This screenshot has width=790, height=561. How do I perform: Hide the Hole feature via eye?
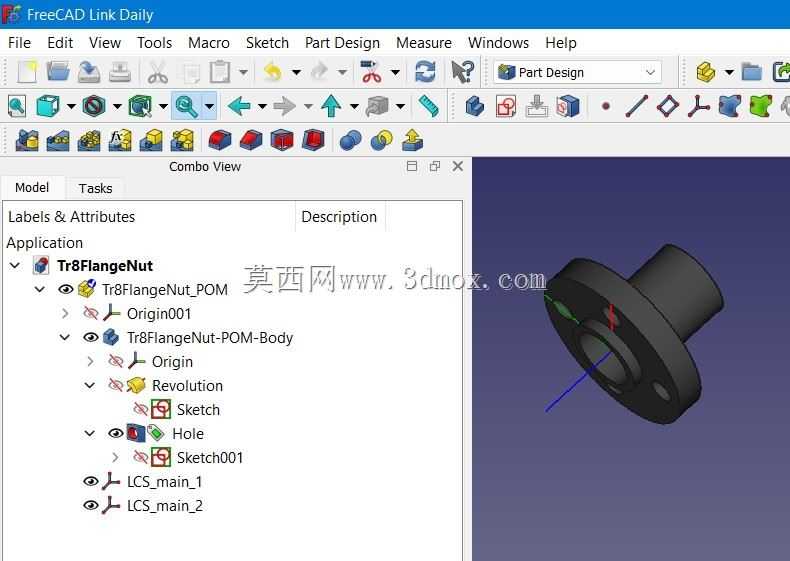coord(116,433)
